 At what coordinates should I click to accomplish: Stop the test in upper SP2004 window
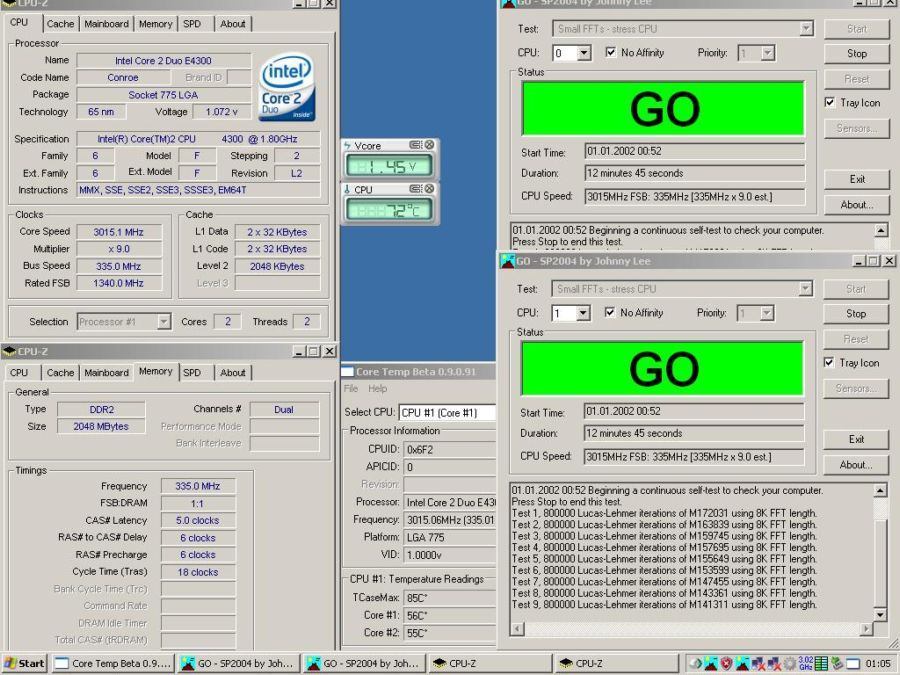856,53
